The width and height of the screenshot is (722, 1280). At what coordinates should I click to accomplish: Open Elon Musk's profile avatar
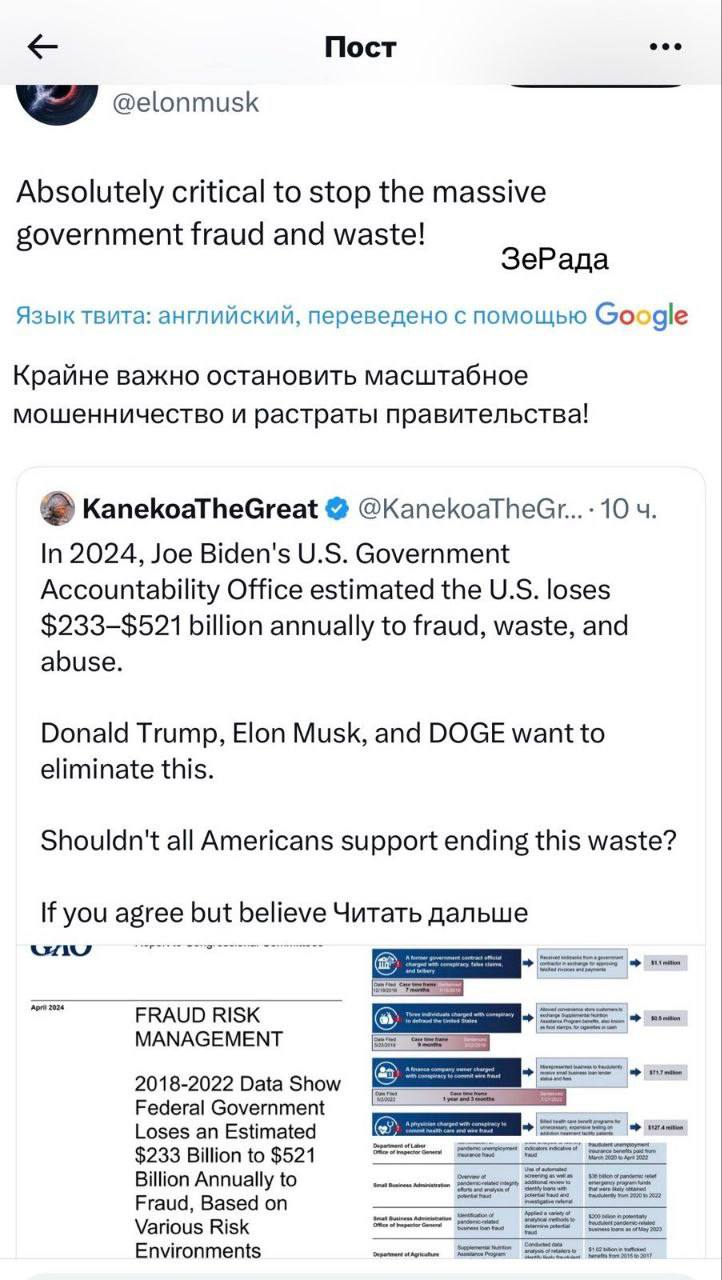57,101
